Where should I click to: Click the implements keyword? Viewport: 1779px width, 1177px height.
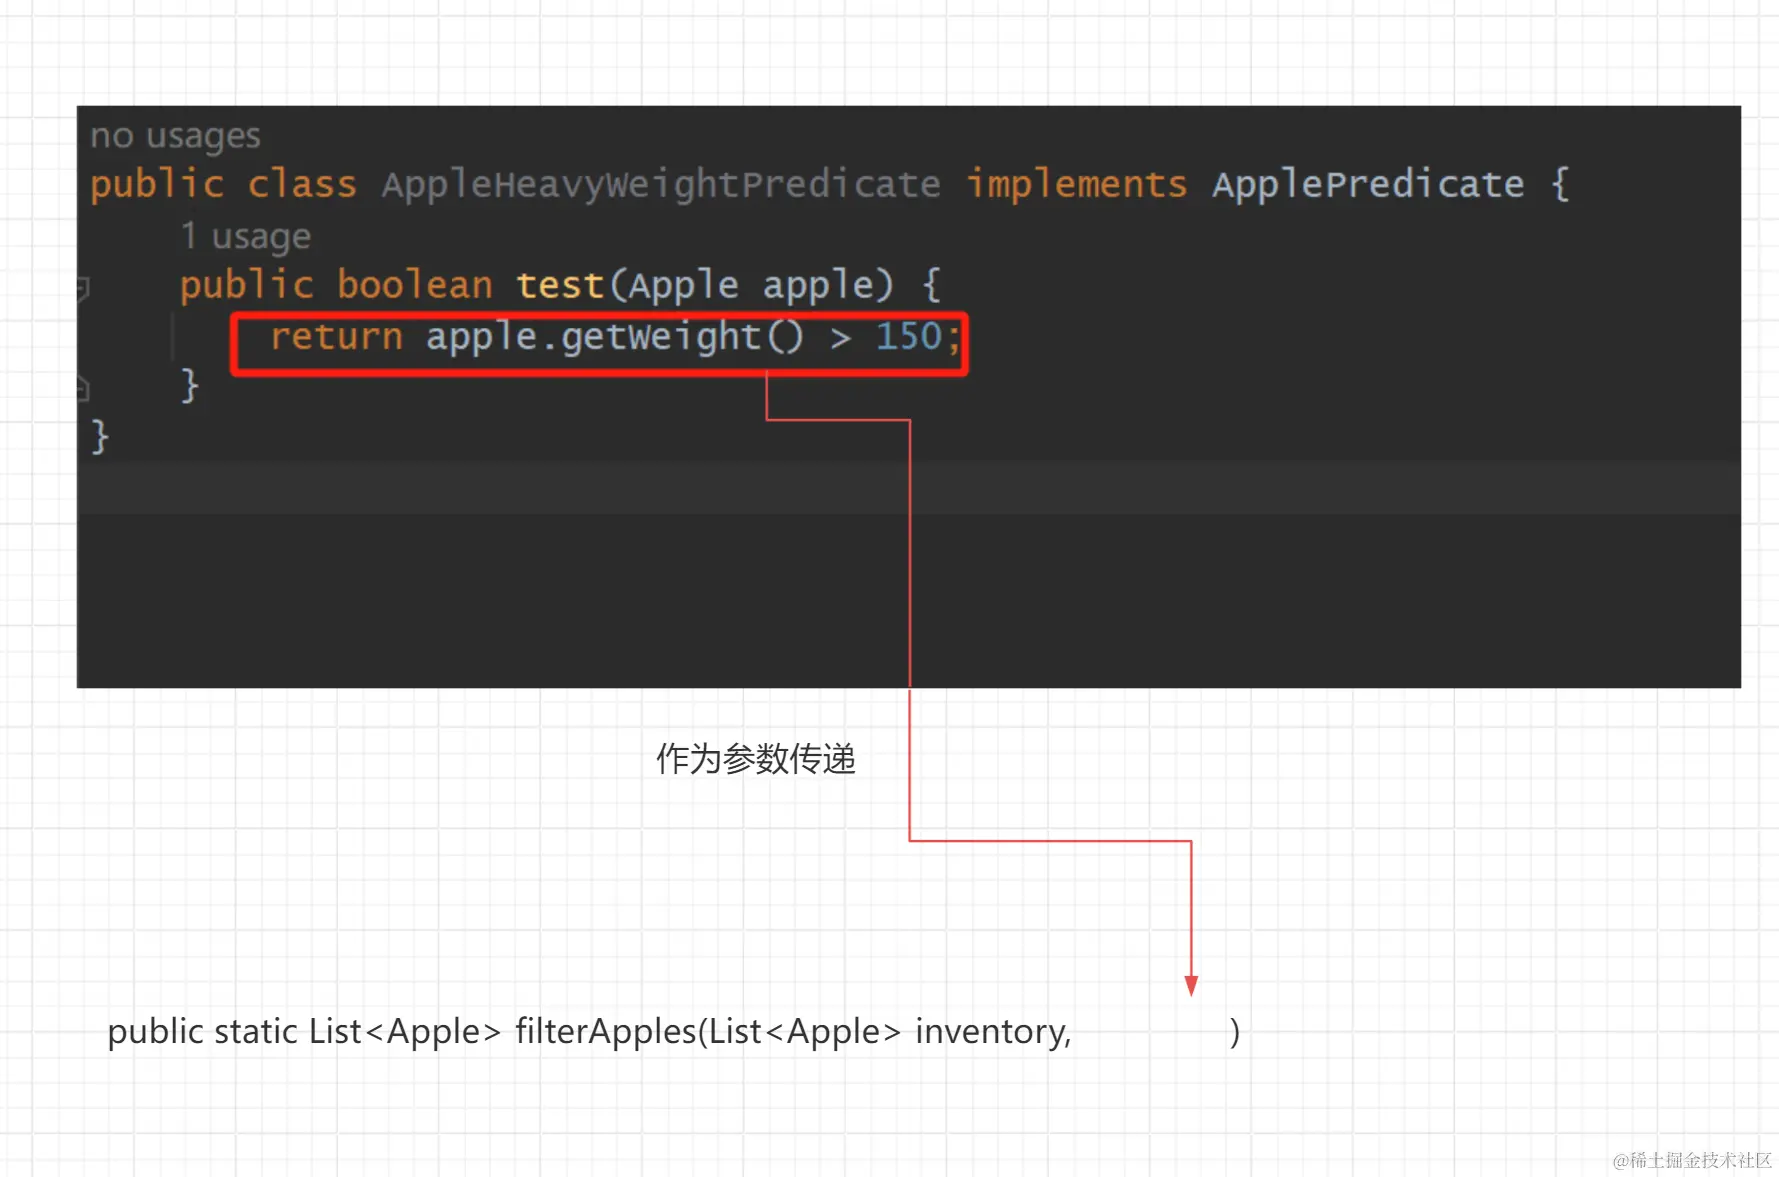[x=1076, y=184]
